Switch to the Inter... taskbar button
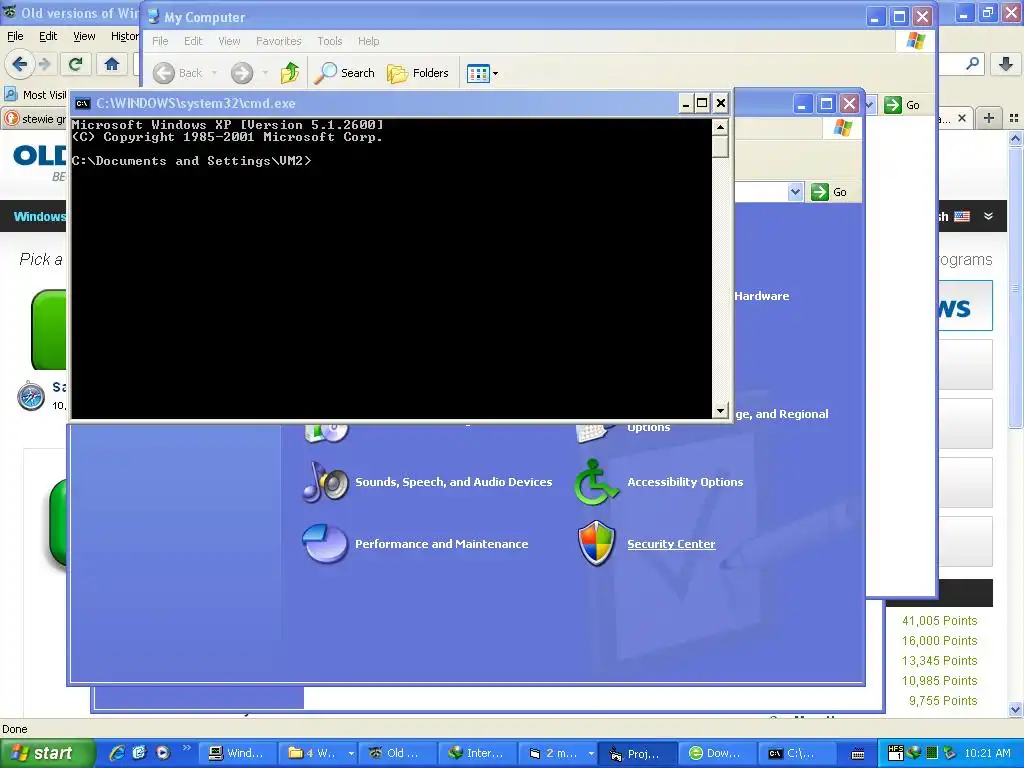The image size is (1024, 768). click(x=477, y=753)
